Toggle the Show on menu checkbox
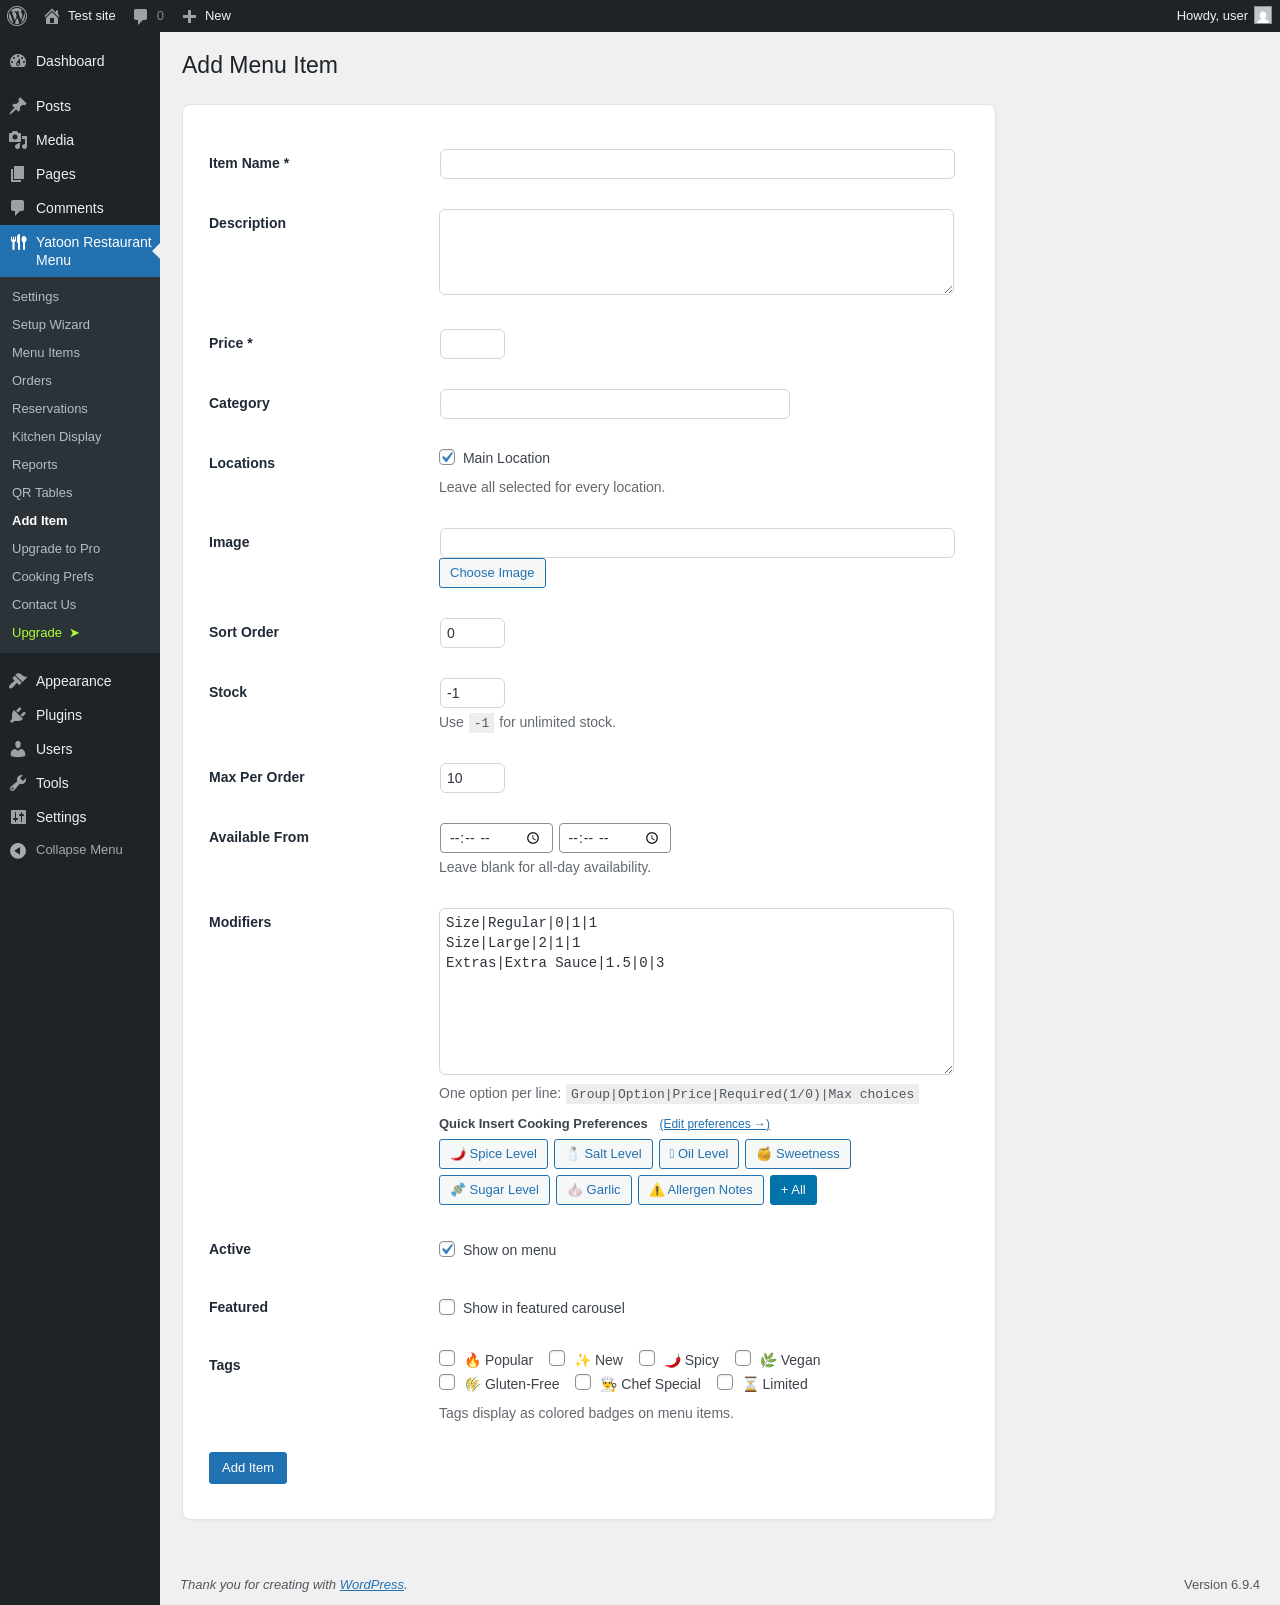Image resolution: width=1280 pixels, height=1605 pixels. [447, 1249]
